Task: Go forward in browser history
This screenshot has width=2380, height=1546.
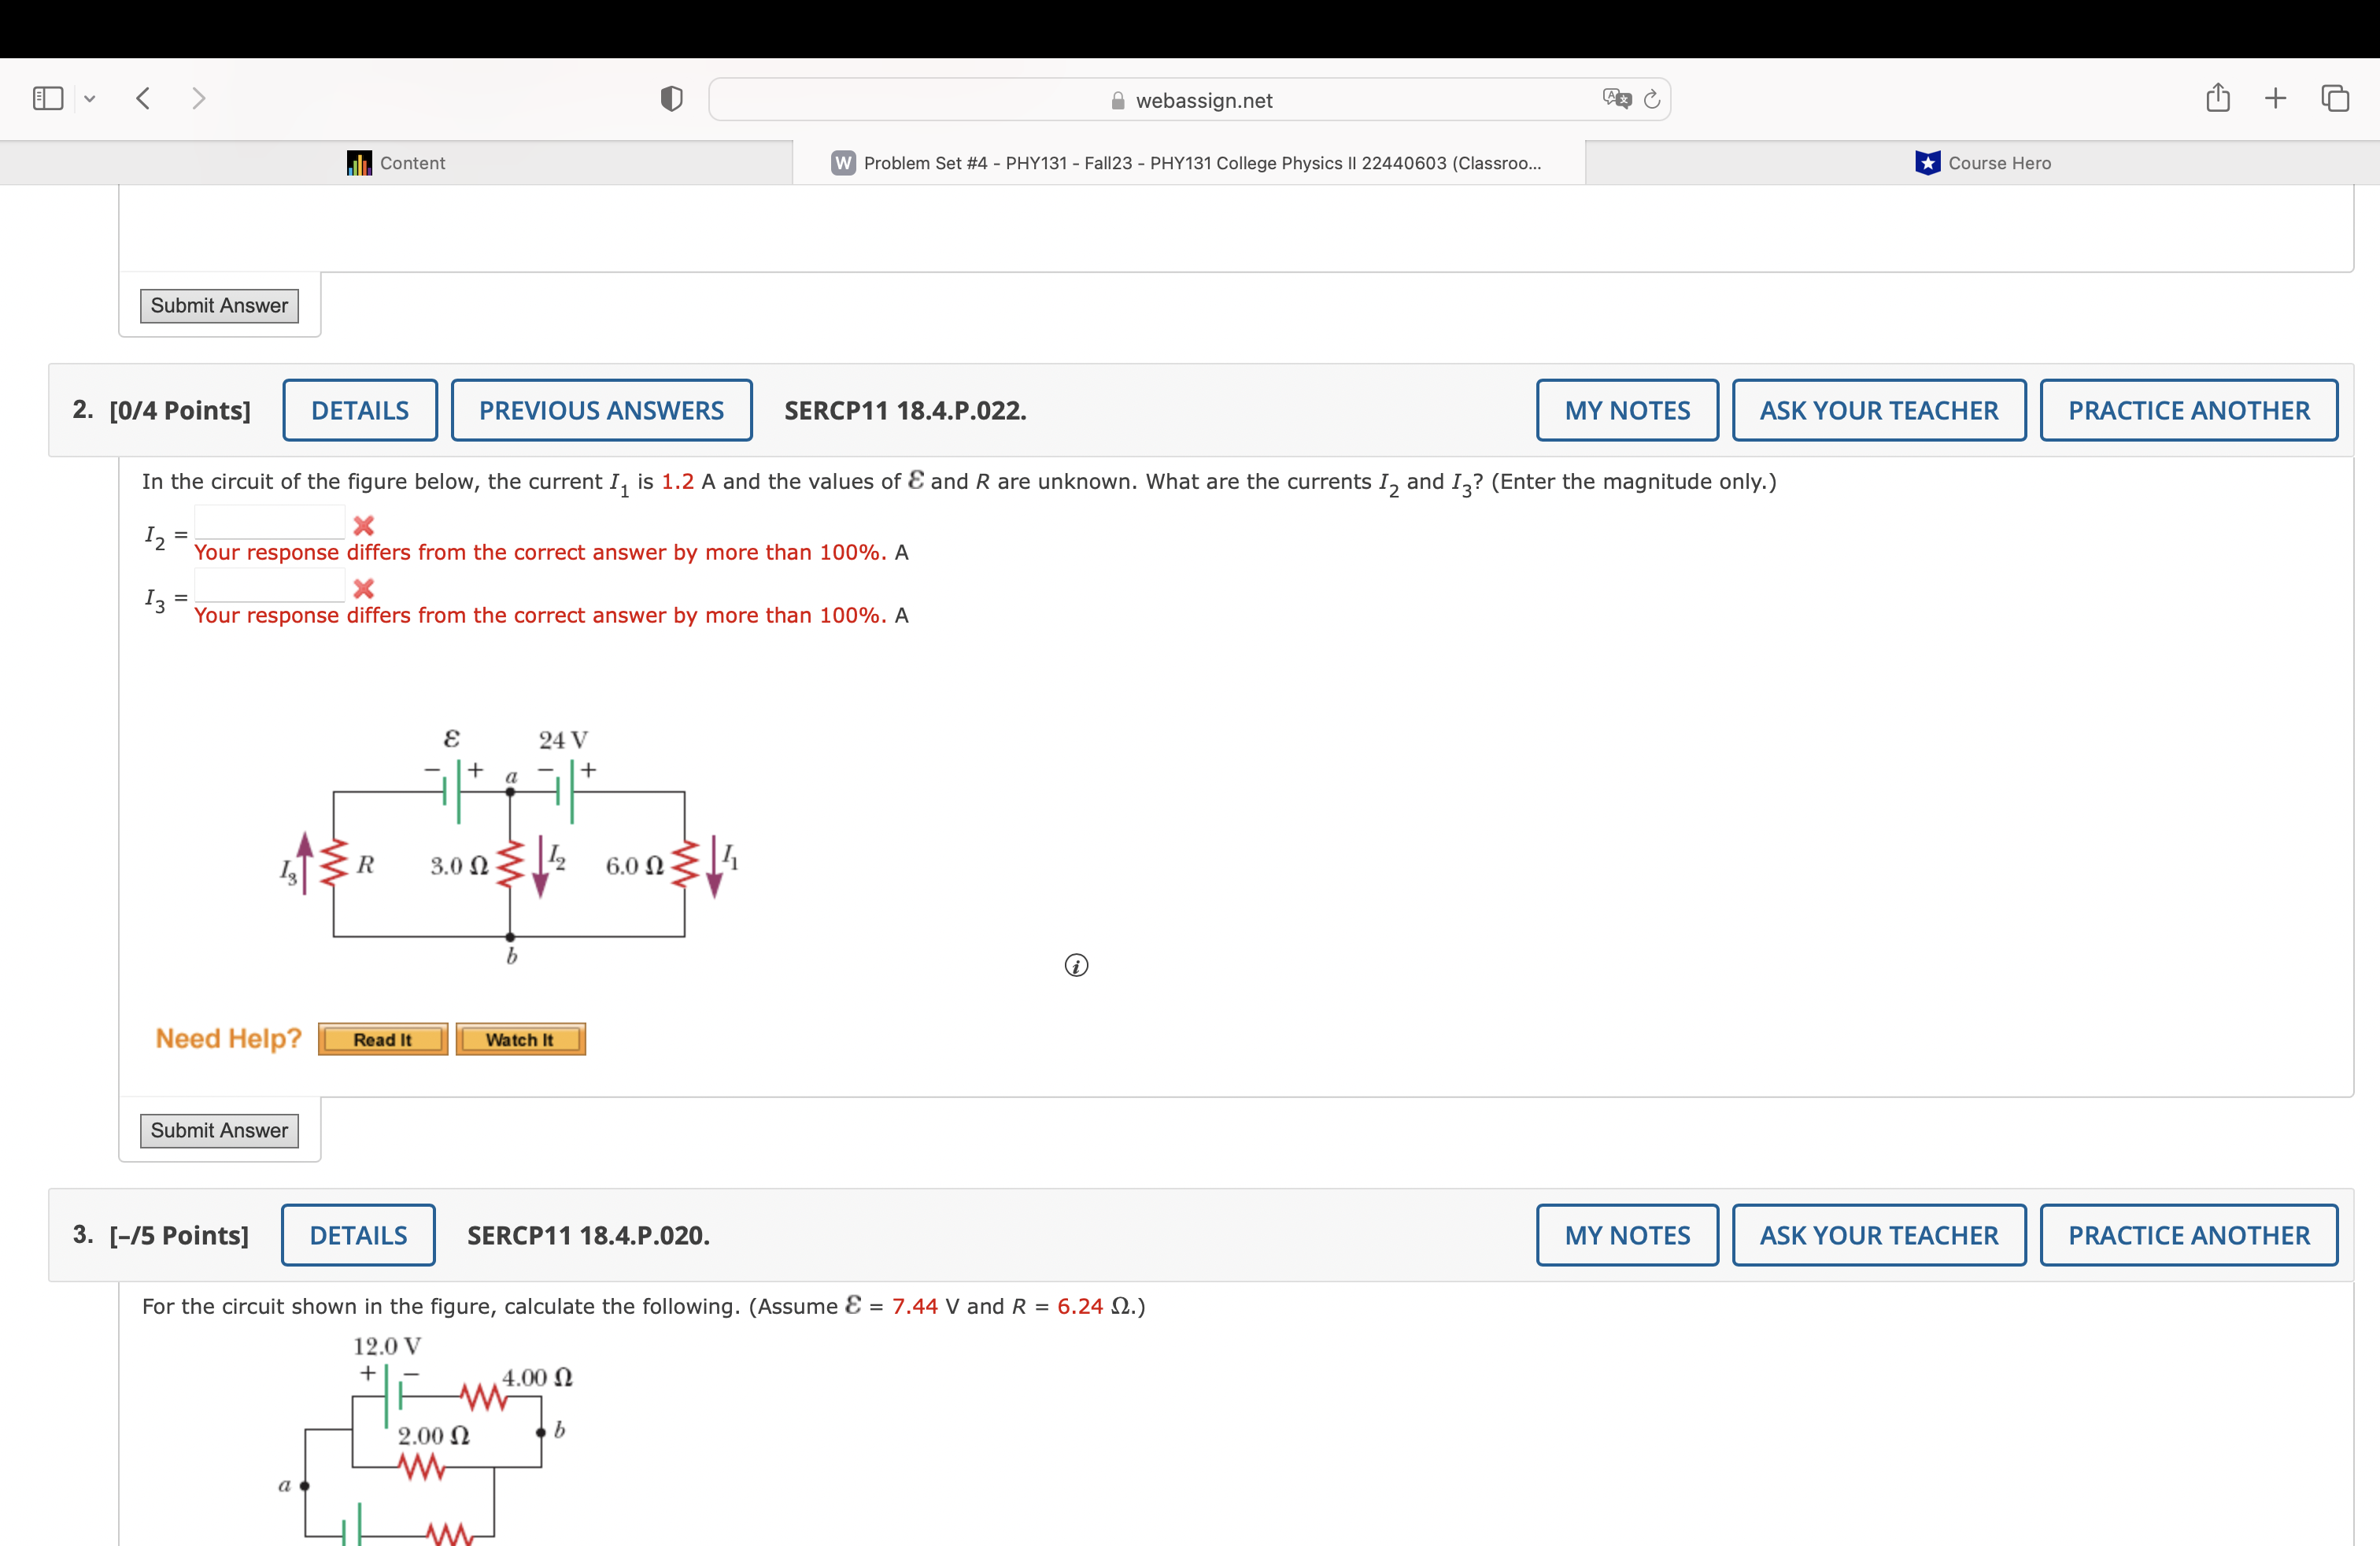Action: 198,98
